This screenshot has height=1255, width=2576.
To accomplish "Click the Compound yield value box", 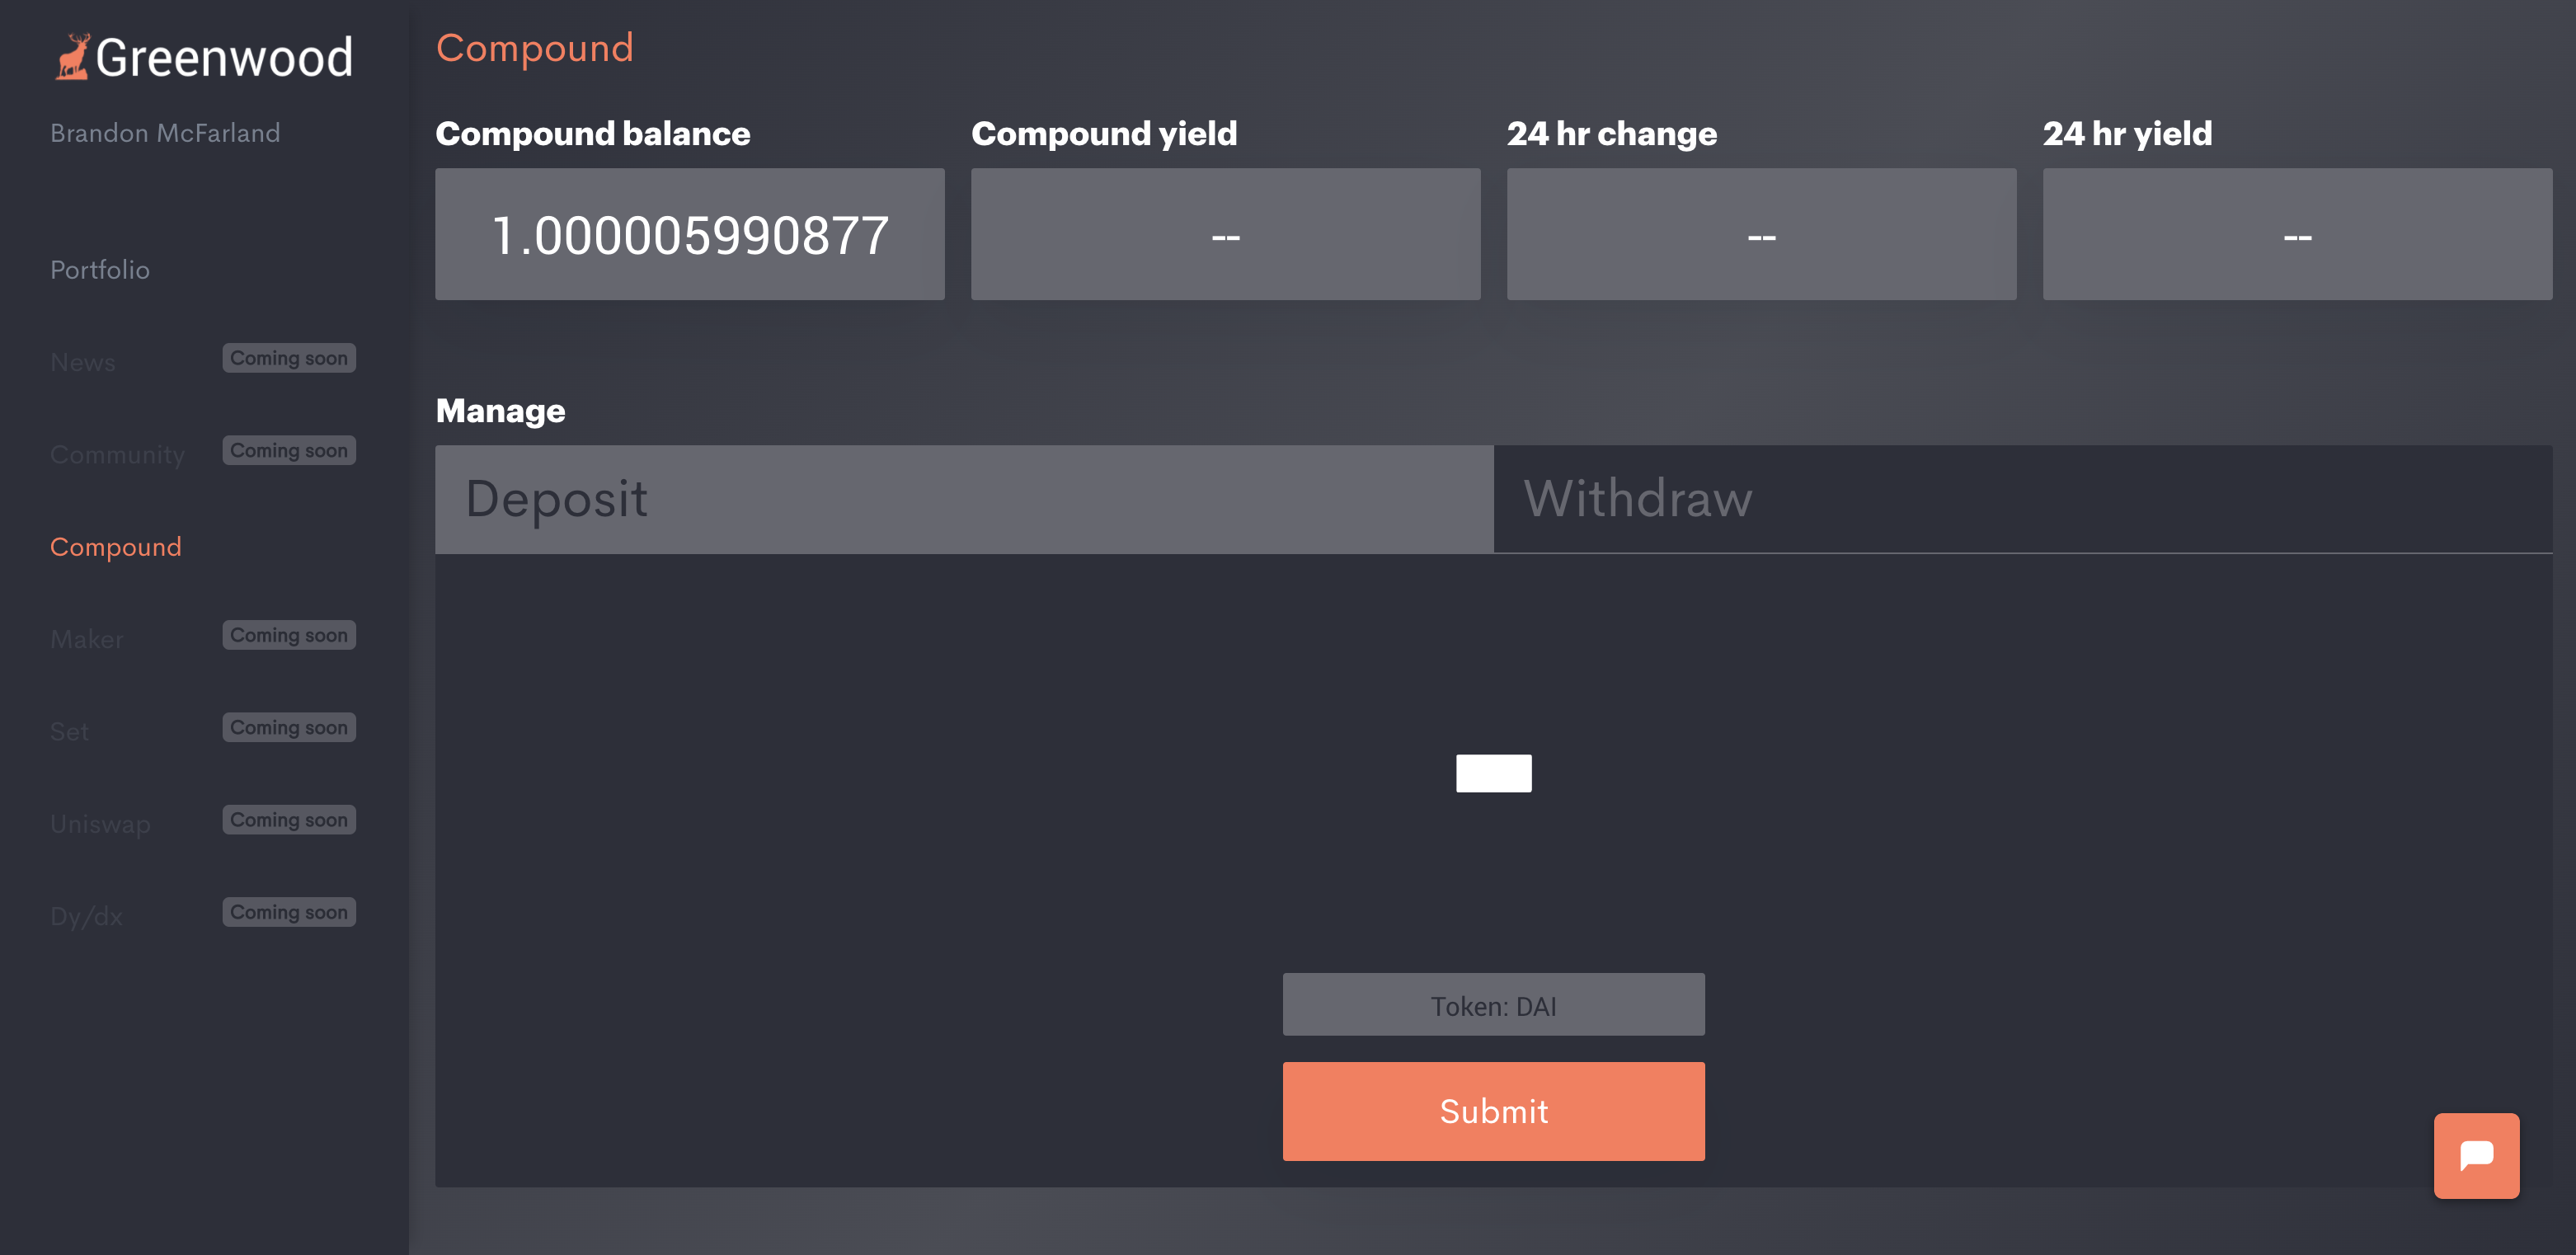I will [x=1226, y=234].
